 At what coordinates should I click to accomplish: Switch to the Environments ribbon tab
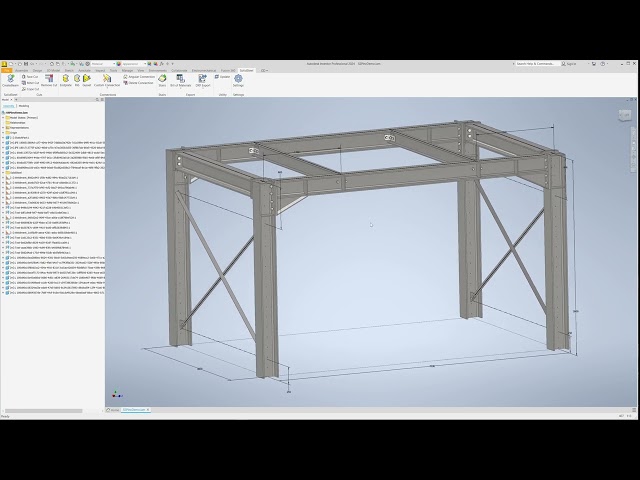pos(158,71)
